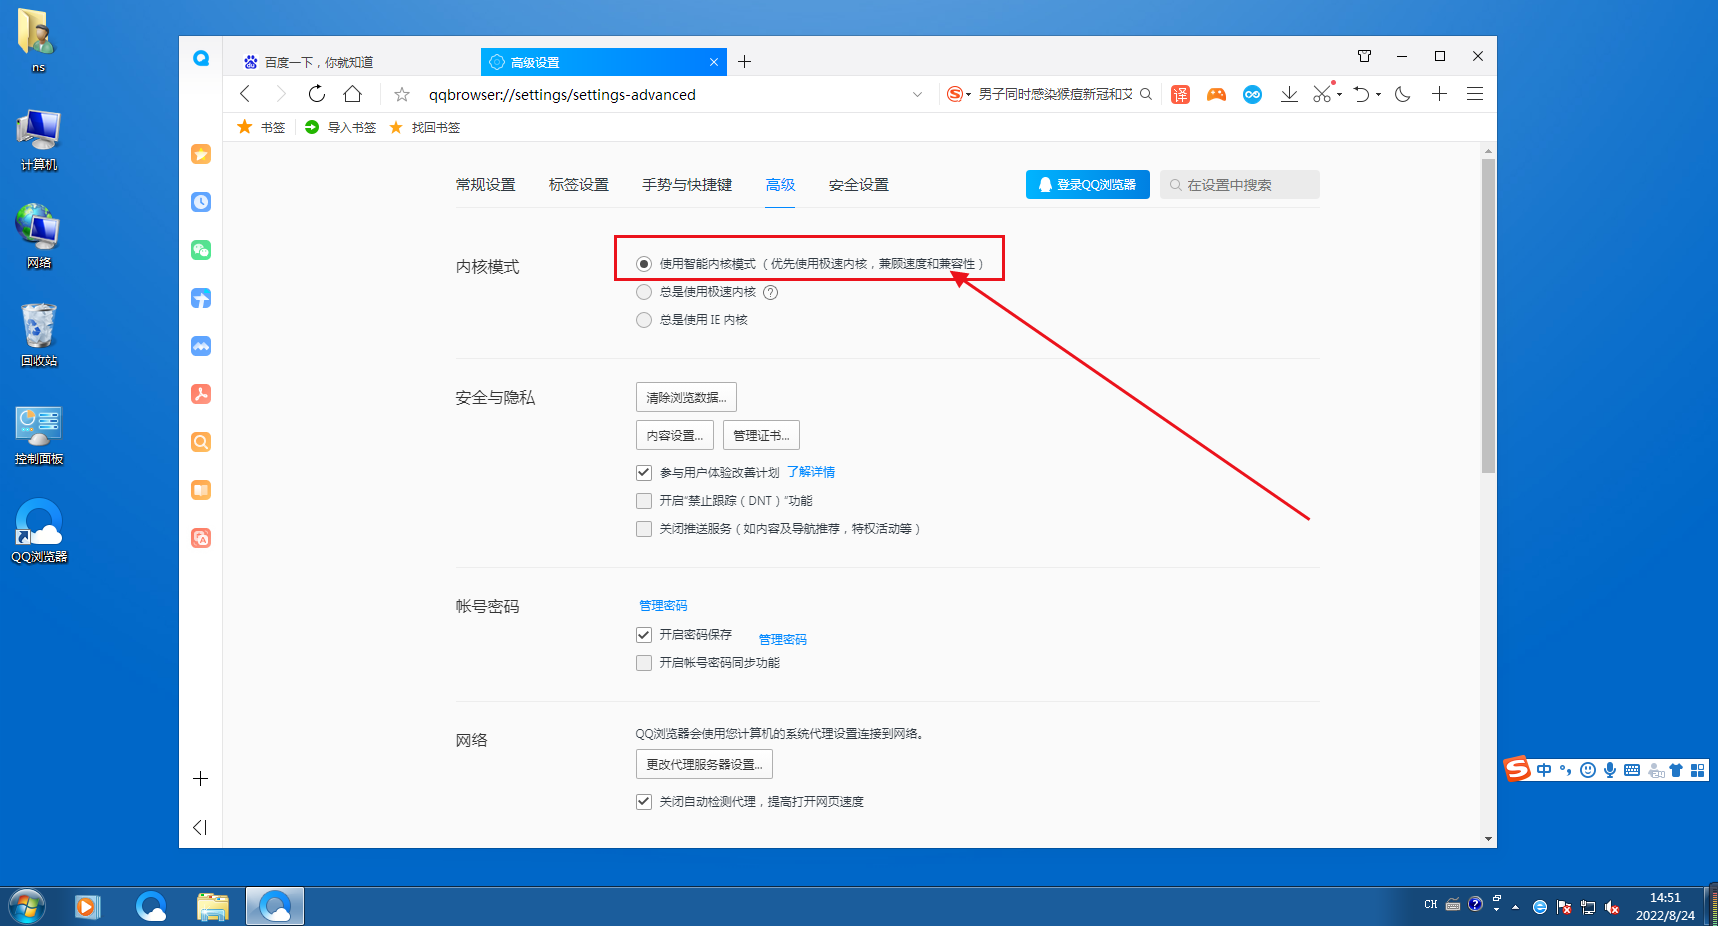Click the 登录QQ浏览器 button

coord(1088,185)
